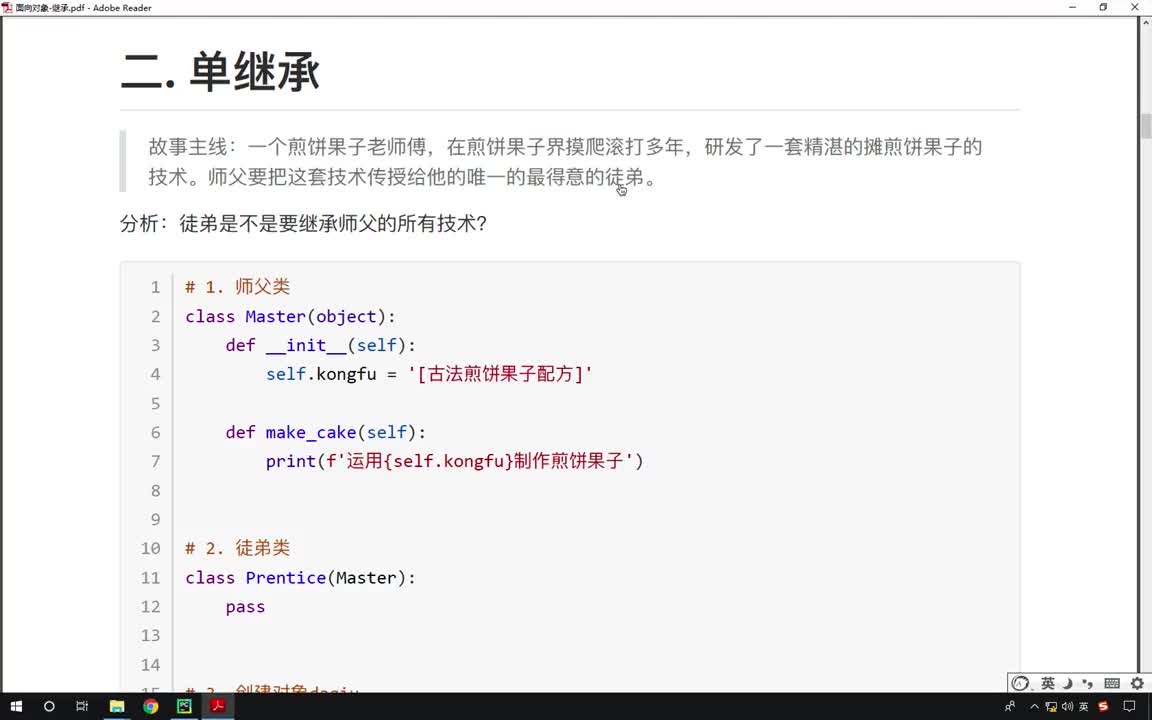Viewport: 1152px width, 720px height.
Task: Open the network status tray icon
Action: (x=1051, y=706)
